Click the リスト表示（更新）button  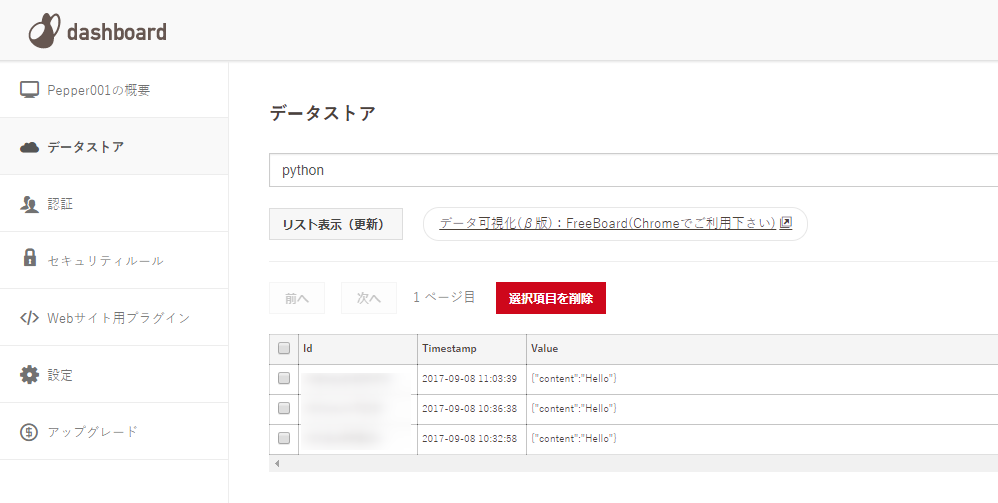tap(336, 224)
